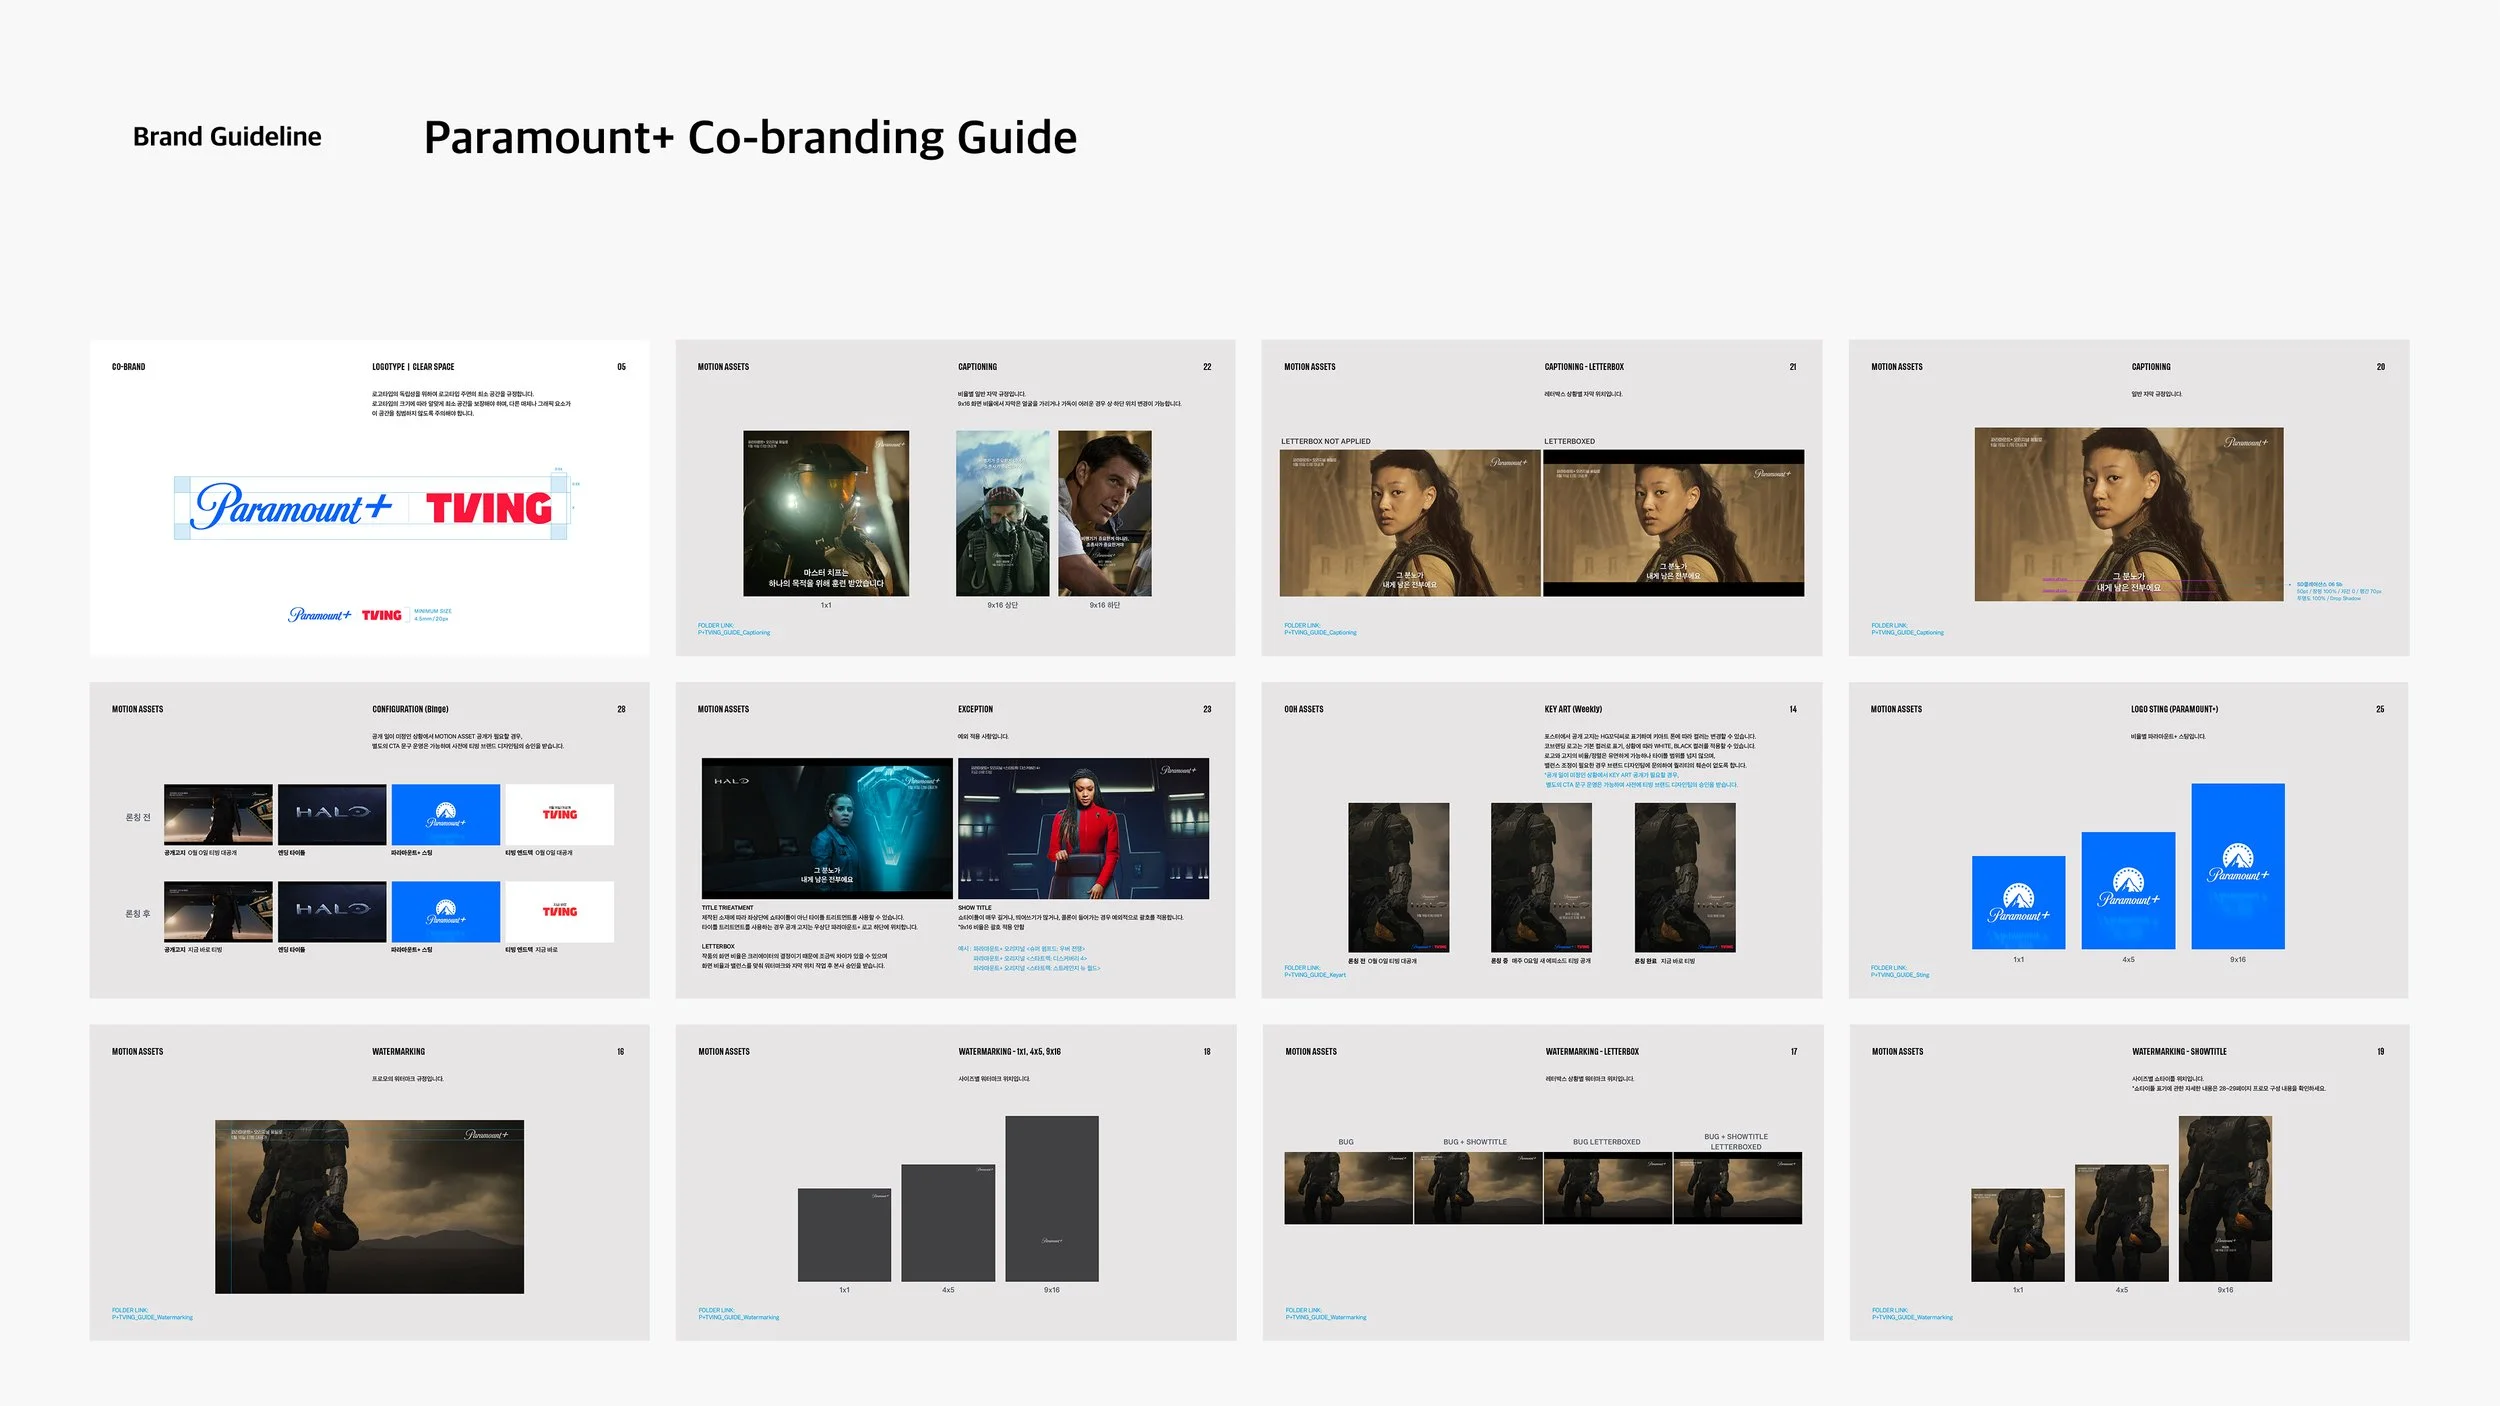2500x1406 pixels.
Task: Select the dark gray 9x16 watermarking placeholder
Action: (1051, 1198)
